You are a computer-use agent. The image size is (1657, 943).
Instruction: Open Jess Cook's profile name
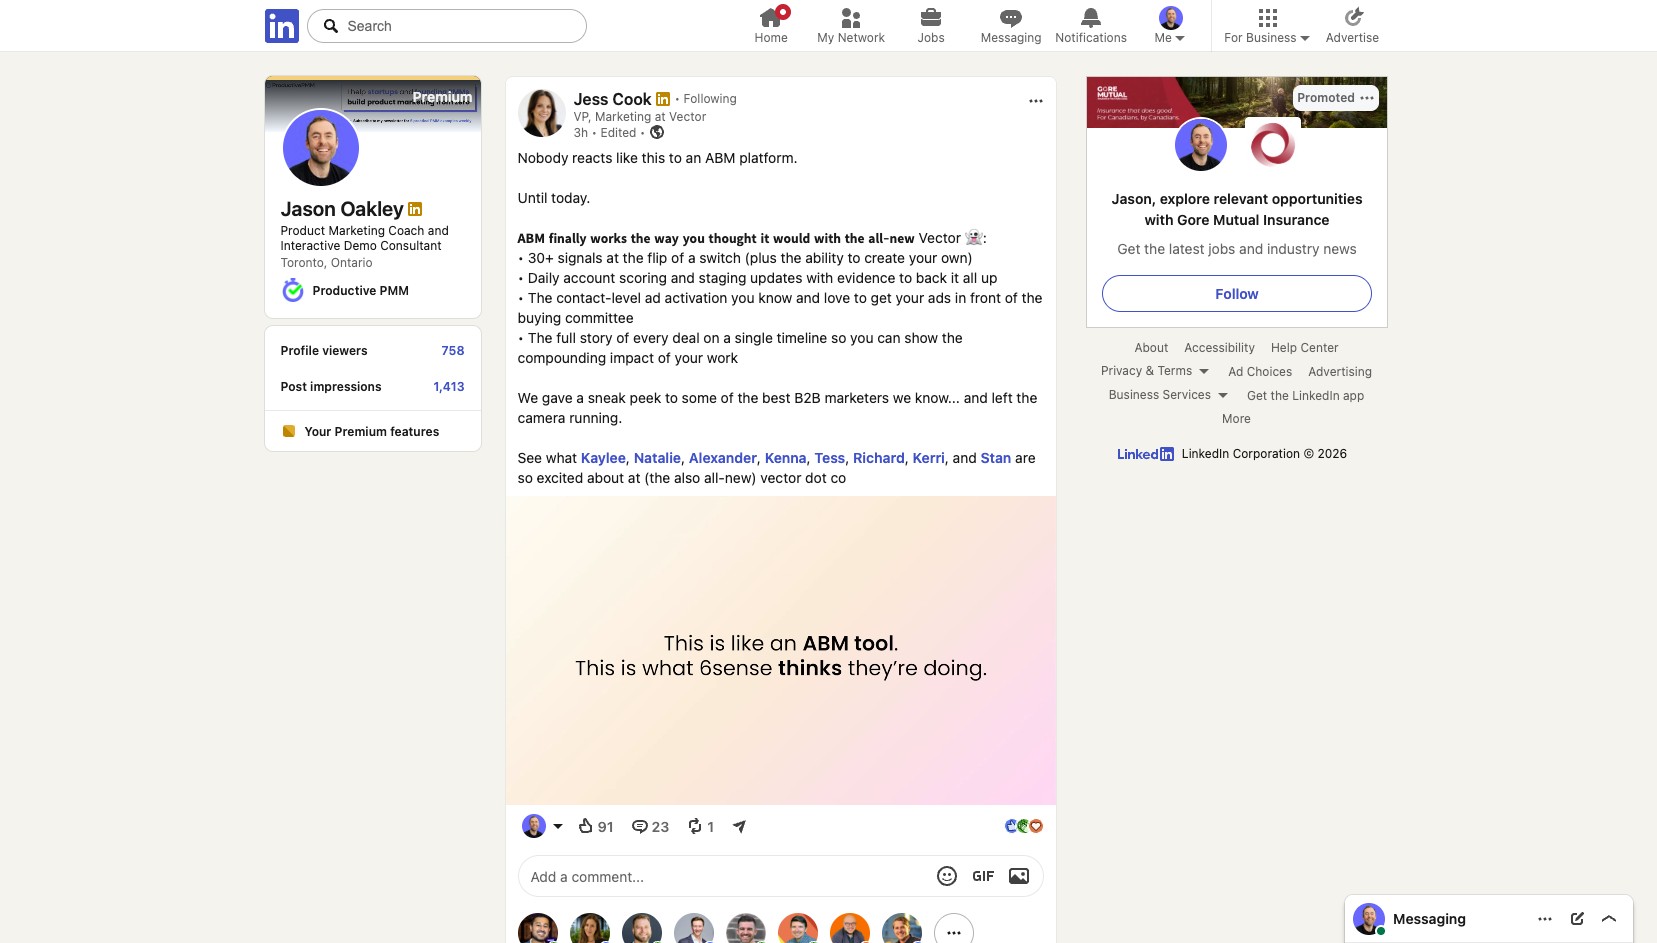tap(612, 99)
